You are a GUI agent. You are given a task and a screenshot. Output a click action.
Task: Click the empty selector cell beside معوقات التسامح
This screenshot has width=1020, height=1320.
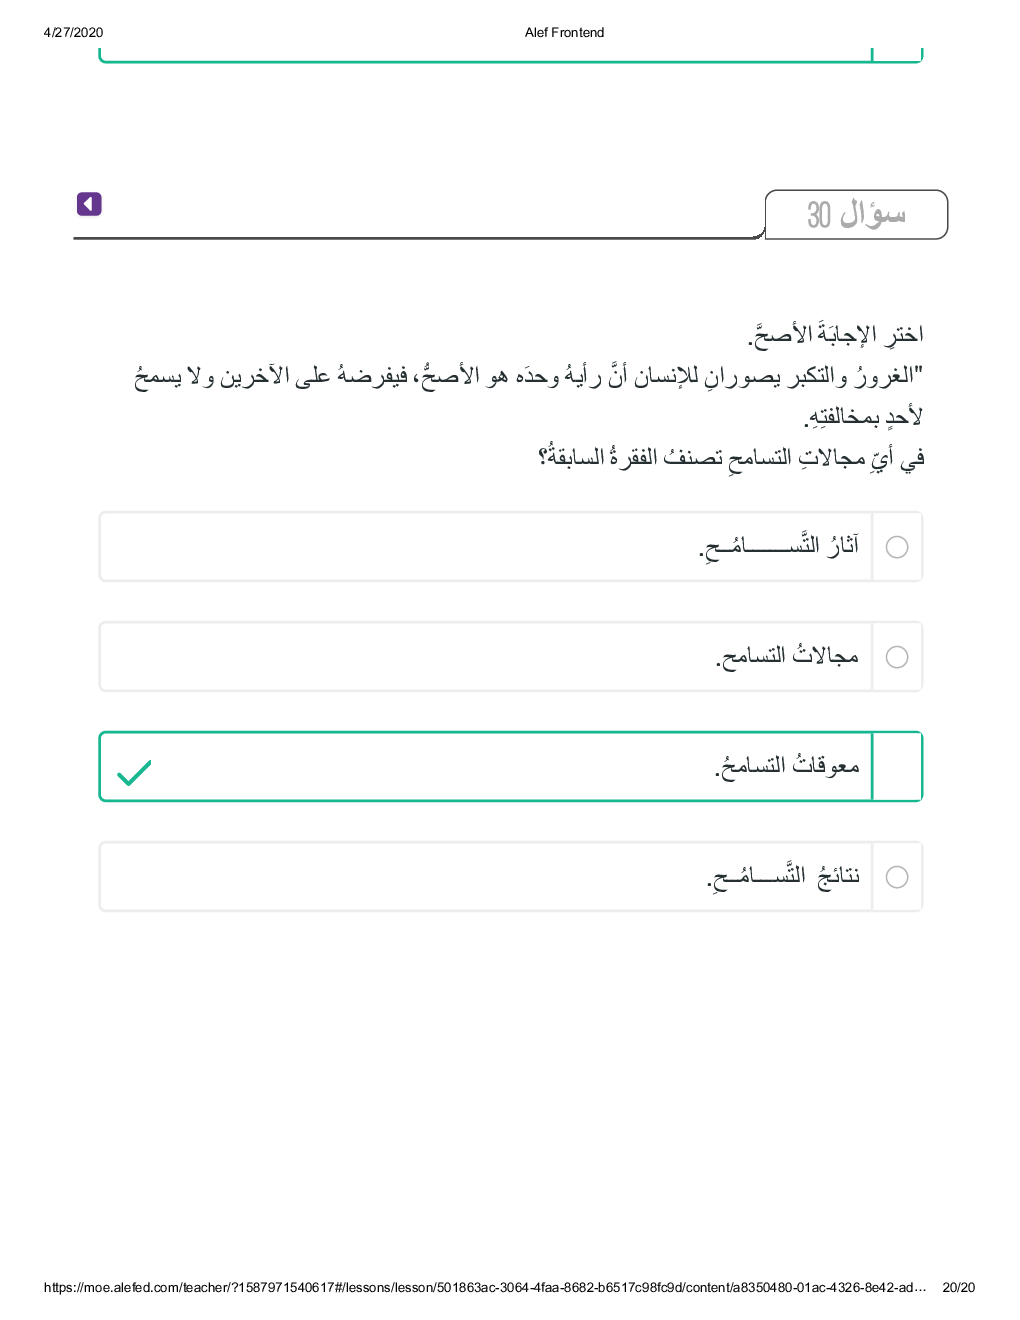coord(897,767)
